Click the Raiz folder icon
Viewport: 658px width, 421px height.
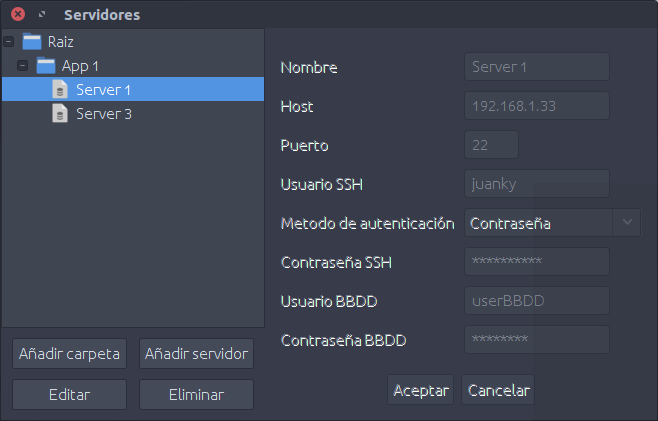click(x=32, y=42)
